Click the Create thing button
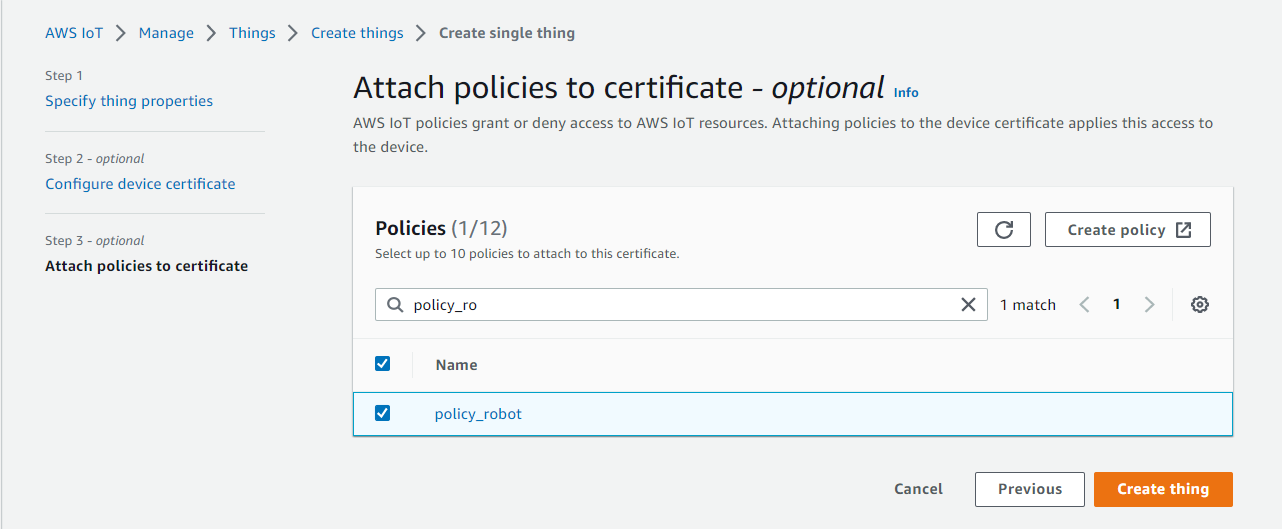Screen dimensions: 1282x529 [x=1163, y=489]
